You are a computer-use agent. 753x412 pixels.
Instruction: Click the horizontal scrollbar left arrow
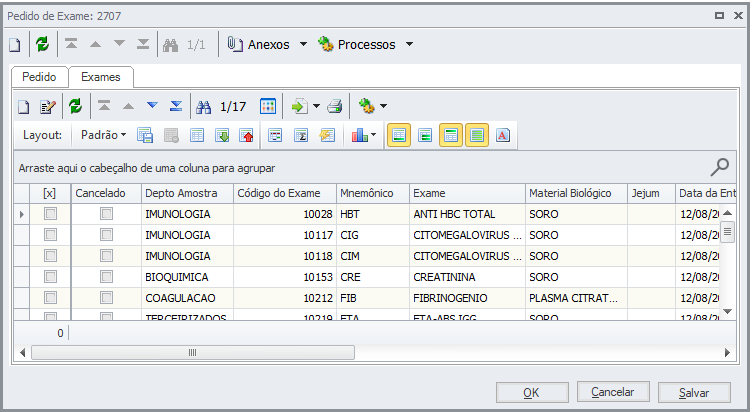click(23, 352)
